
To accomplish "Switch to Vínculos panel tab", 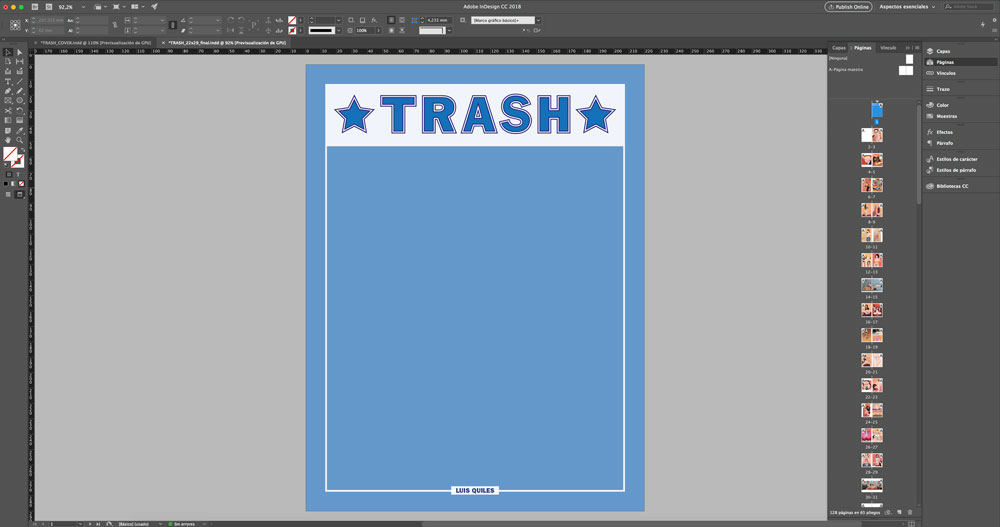I will pyautogui.click(x=888, y=47).
